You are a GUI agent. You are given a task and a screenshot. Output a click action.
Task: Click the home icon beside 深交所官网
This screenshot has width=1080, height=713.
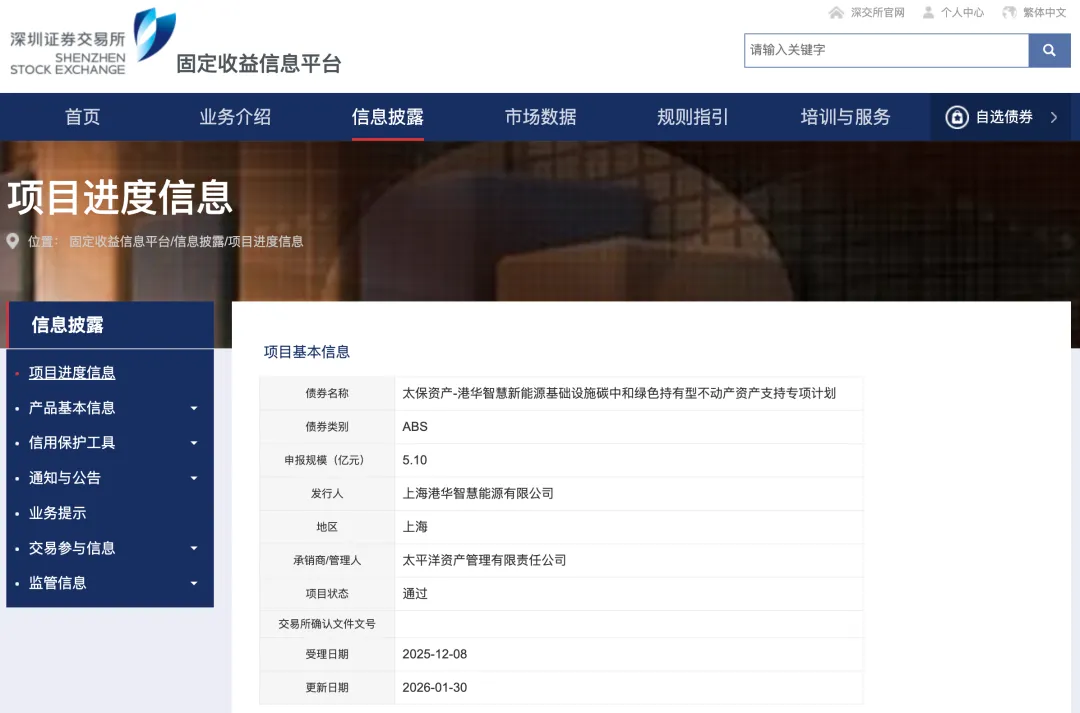pyautogui.click(x=836, y=12)
